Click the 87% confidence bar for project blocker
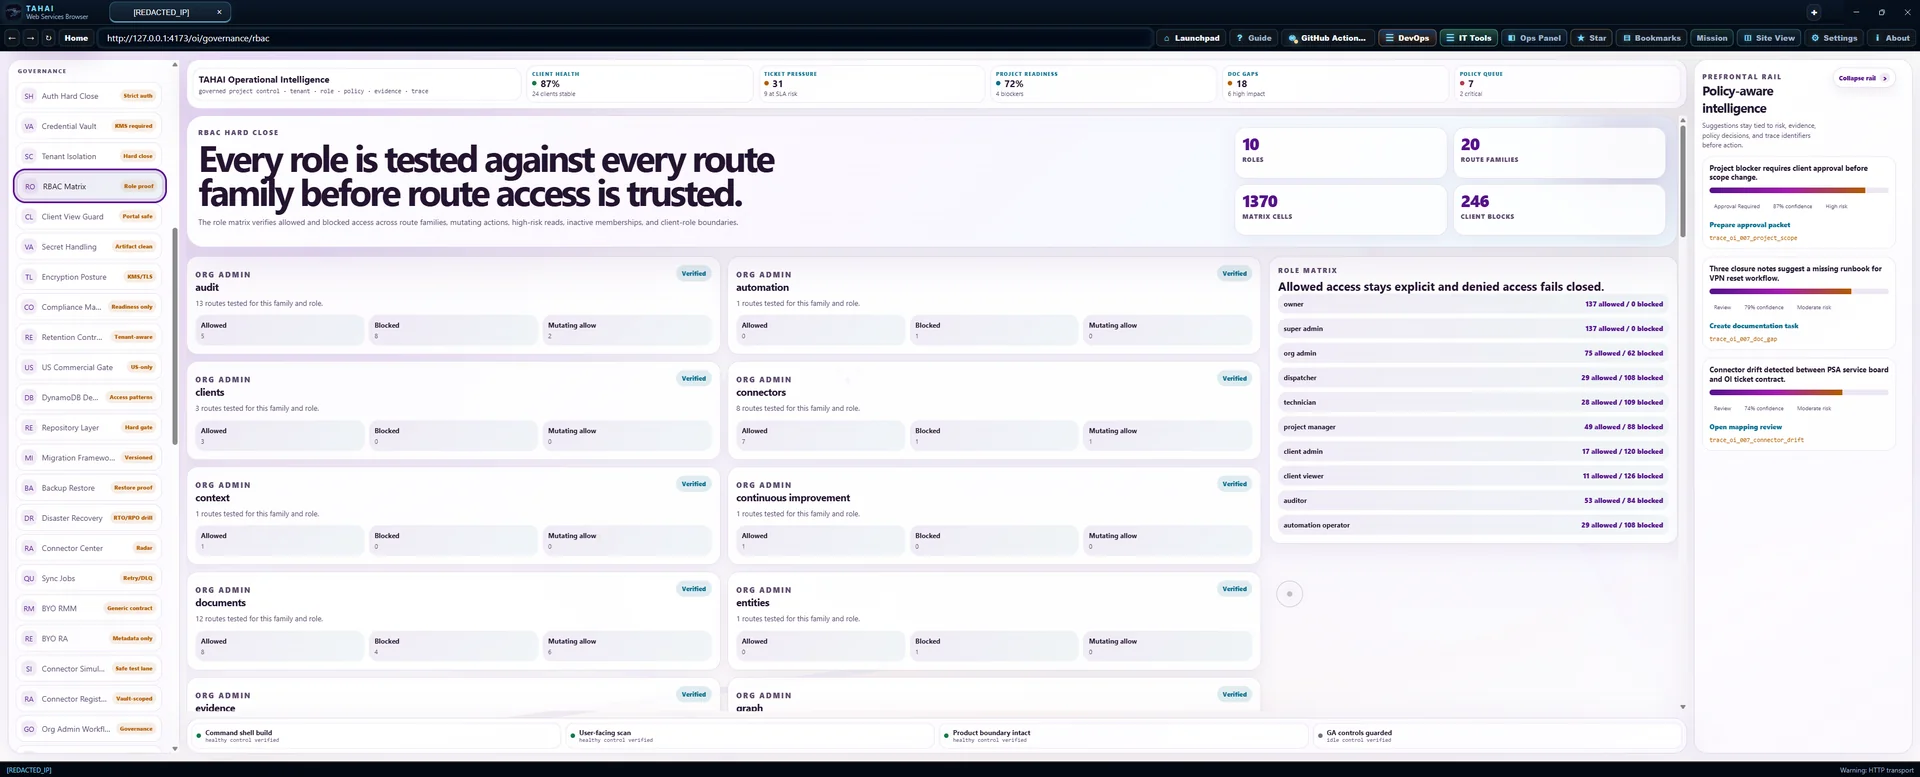The height and width of the screenshot is (777, 1920). click(1798, 190)
